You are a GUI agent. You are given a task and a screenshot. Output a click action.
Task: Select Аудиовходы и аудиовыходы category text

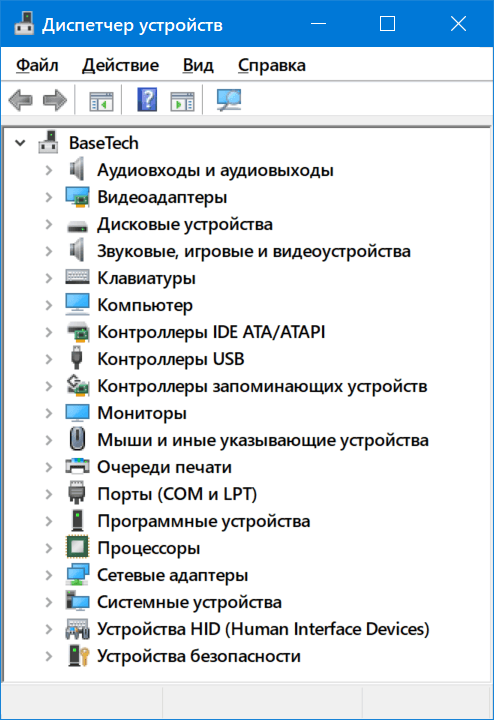pyautogui.click(x=215, y=170)
